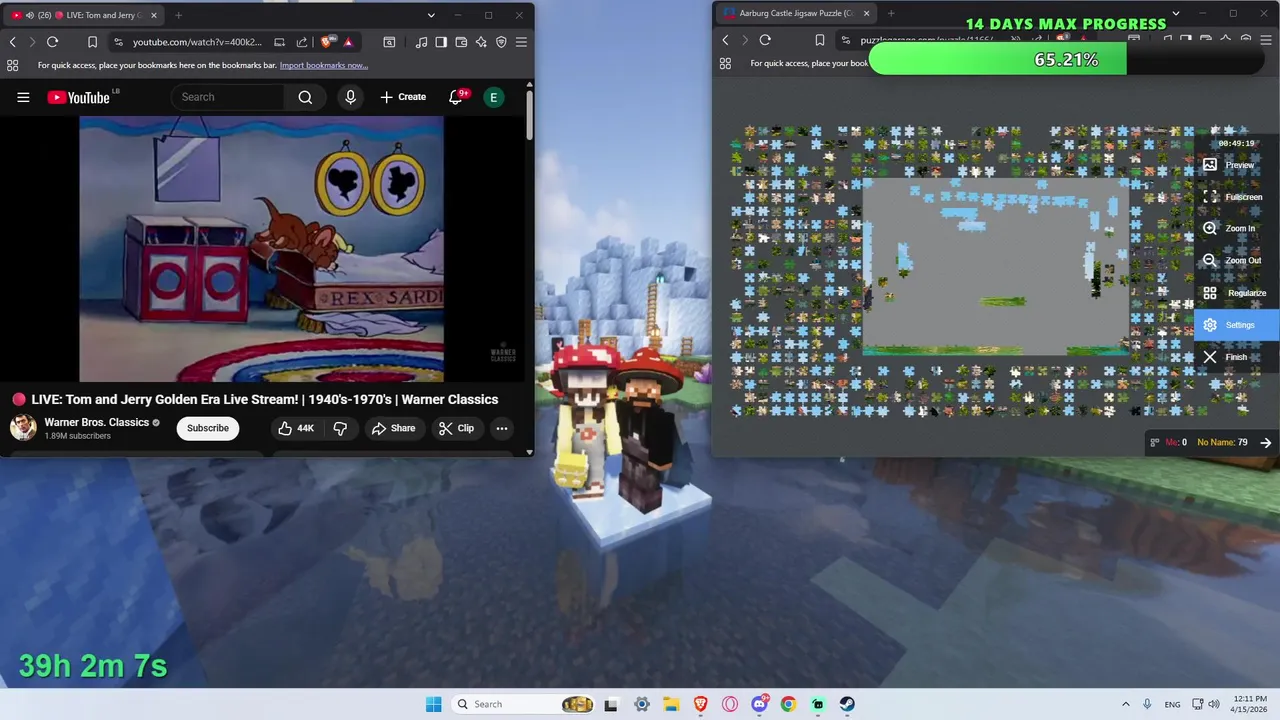
Task: Open the Windows Start menu
Action: click(433, 704)
